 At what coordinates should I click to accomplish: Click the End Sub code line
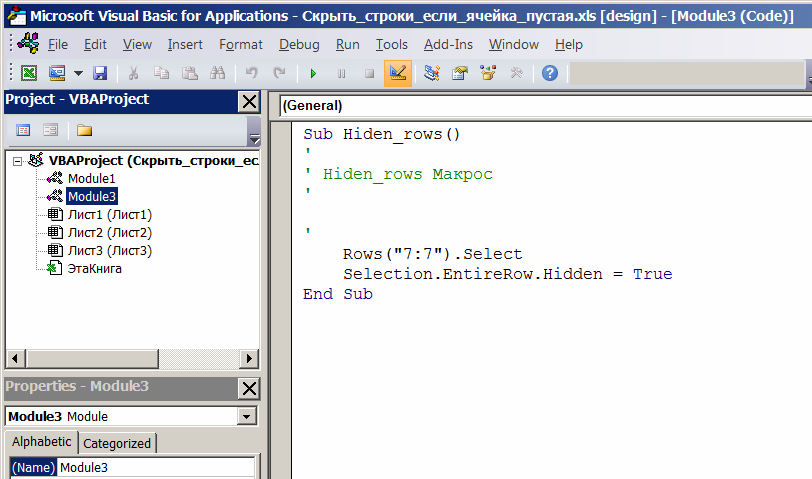click(338, 294)
